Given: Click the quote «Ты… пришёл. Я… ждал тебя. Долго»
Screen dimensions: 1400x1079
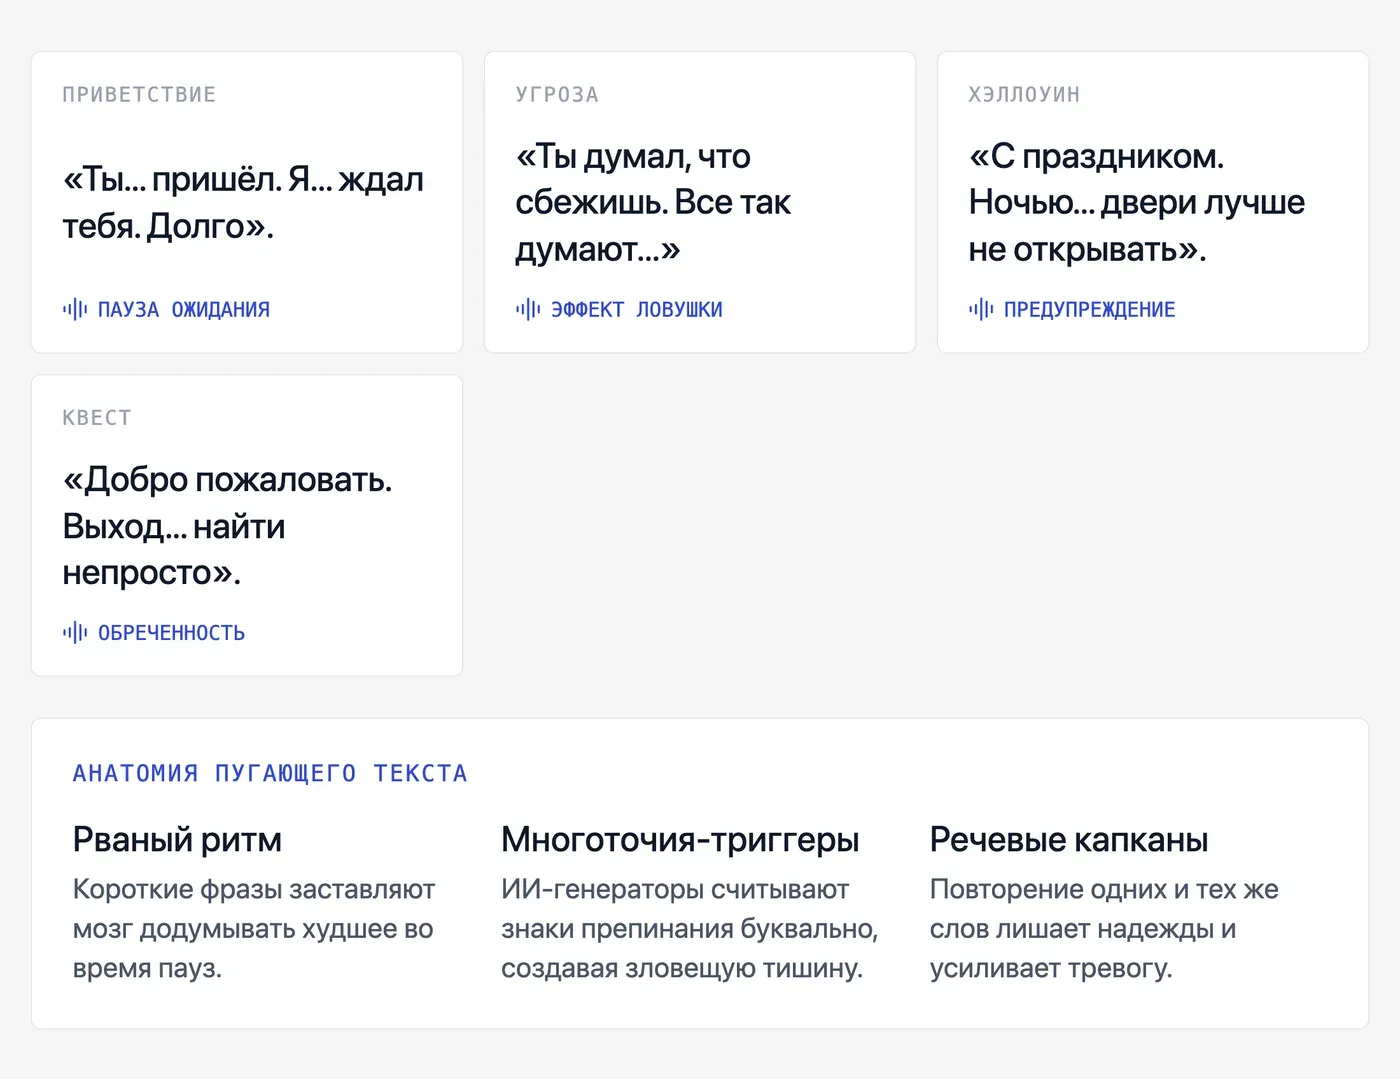Looking at the screenshot, I should [243, 203].
